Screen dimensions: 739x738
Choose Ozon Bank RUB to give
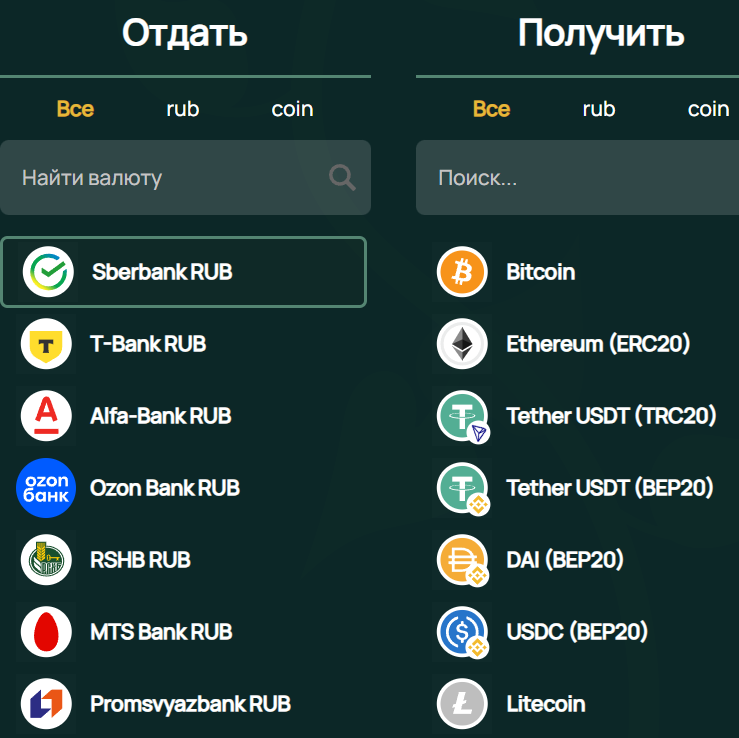pyautogui.click(x=184, y=488)
